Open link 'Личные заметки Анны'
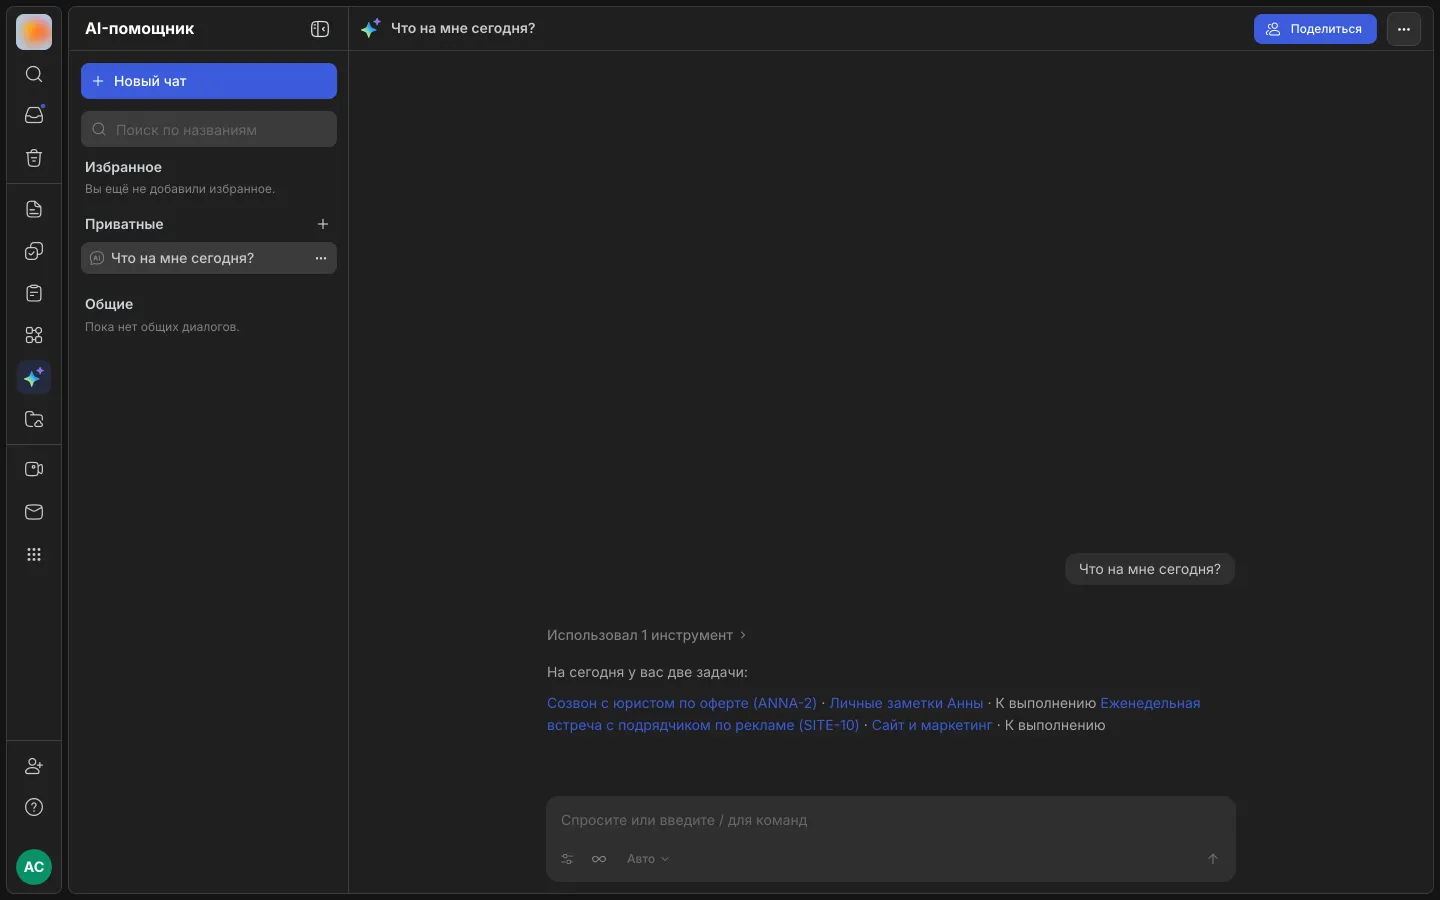1440x900 pixels. tap(906, 703)
